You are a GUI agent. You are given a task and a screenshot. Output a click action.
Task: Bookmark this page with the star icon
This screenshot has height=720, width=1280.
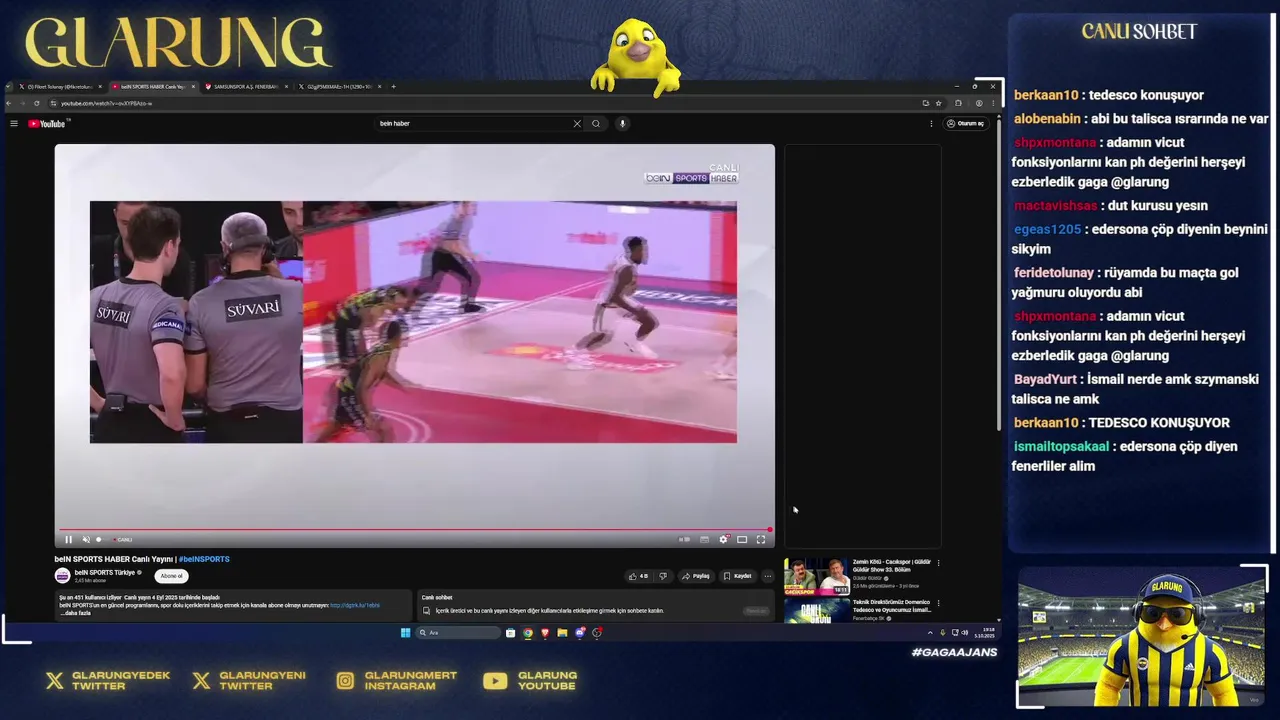point(938,103)
